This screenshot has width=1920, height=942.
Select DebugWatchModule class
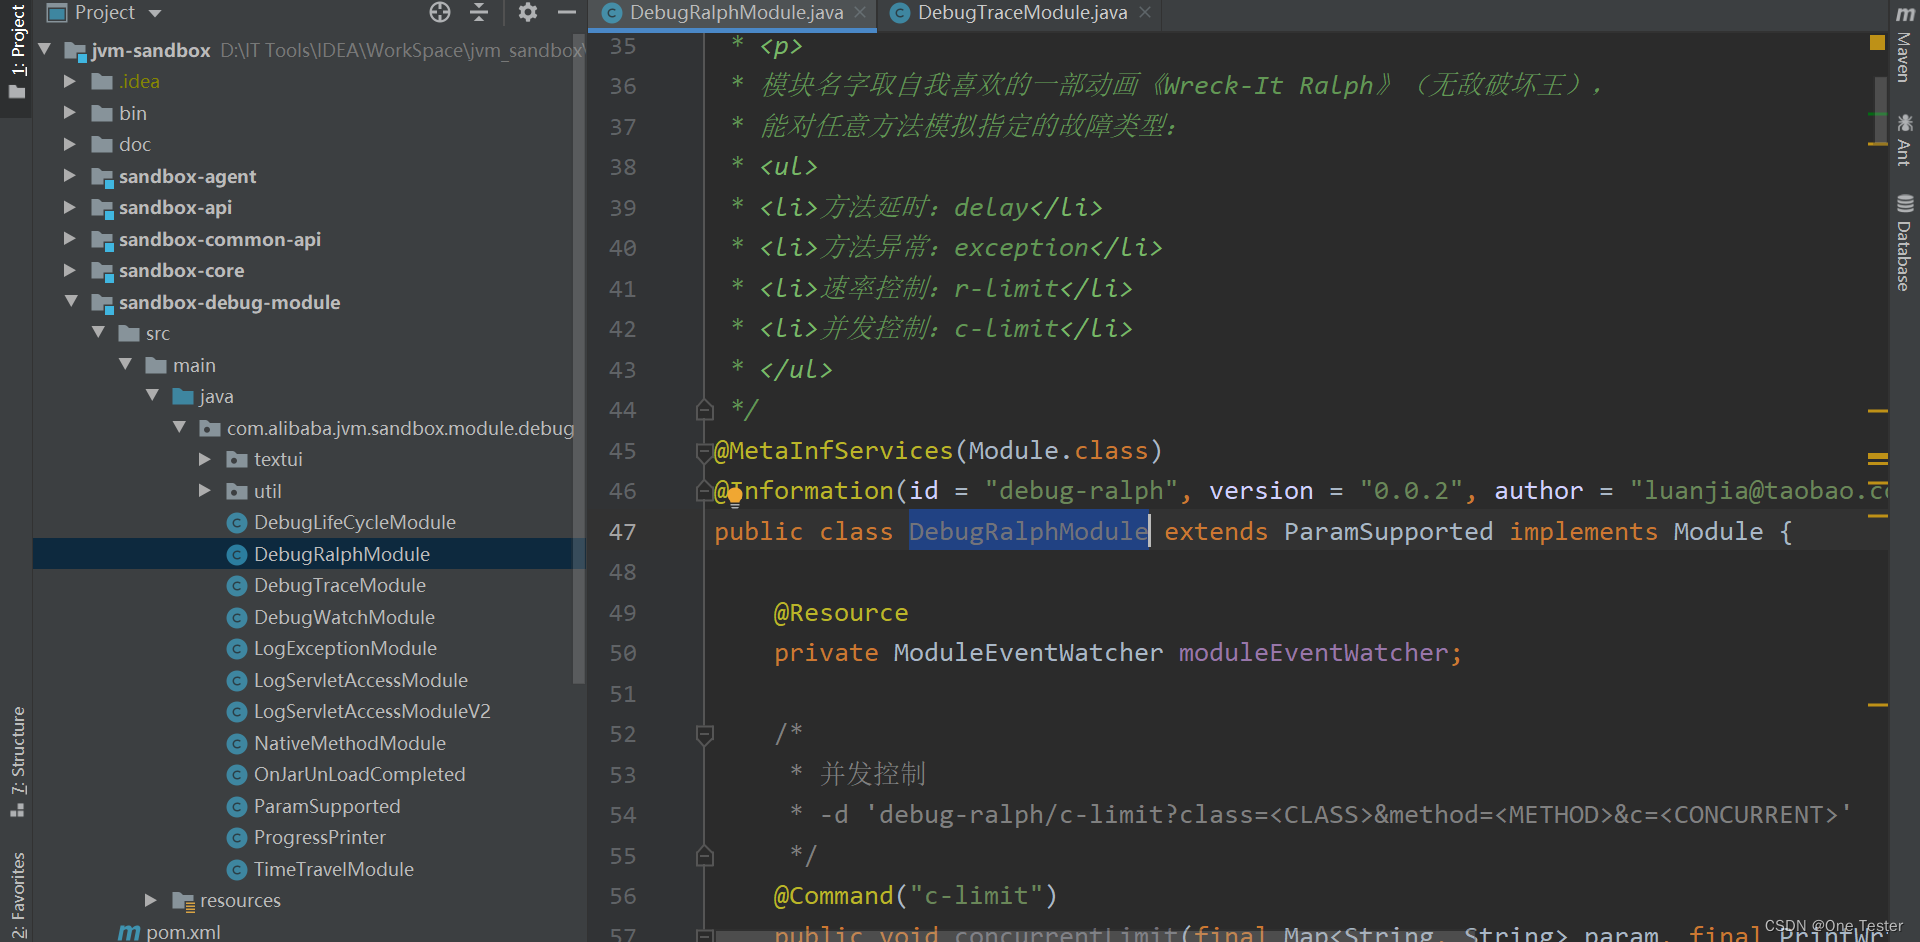344,617
